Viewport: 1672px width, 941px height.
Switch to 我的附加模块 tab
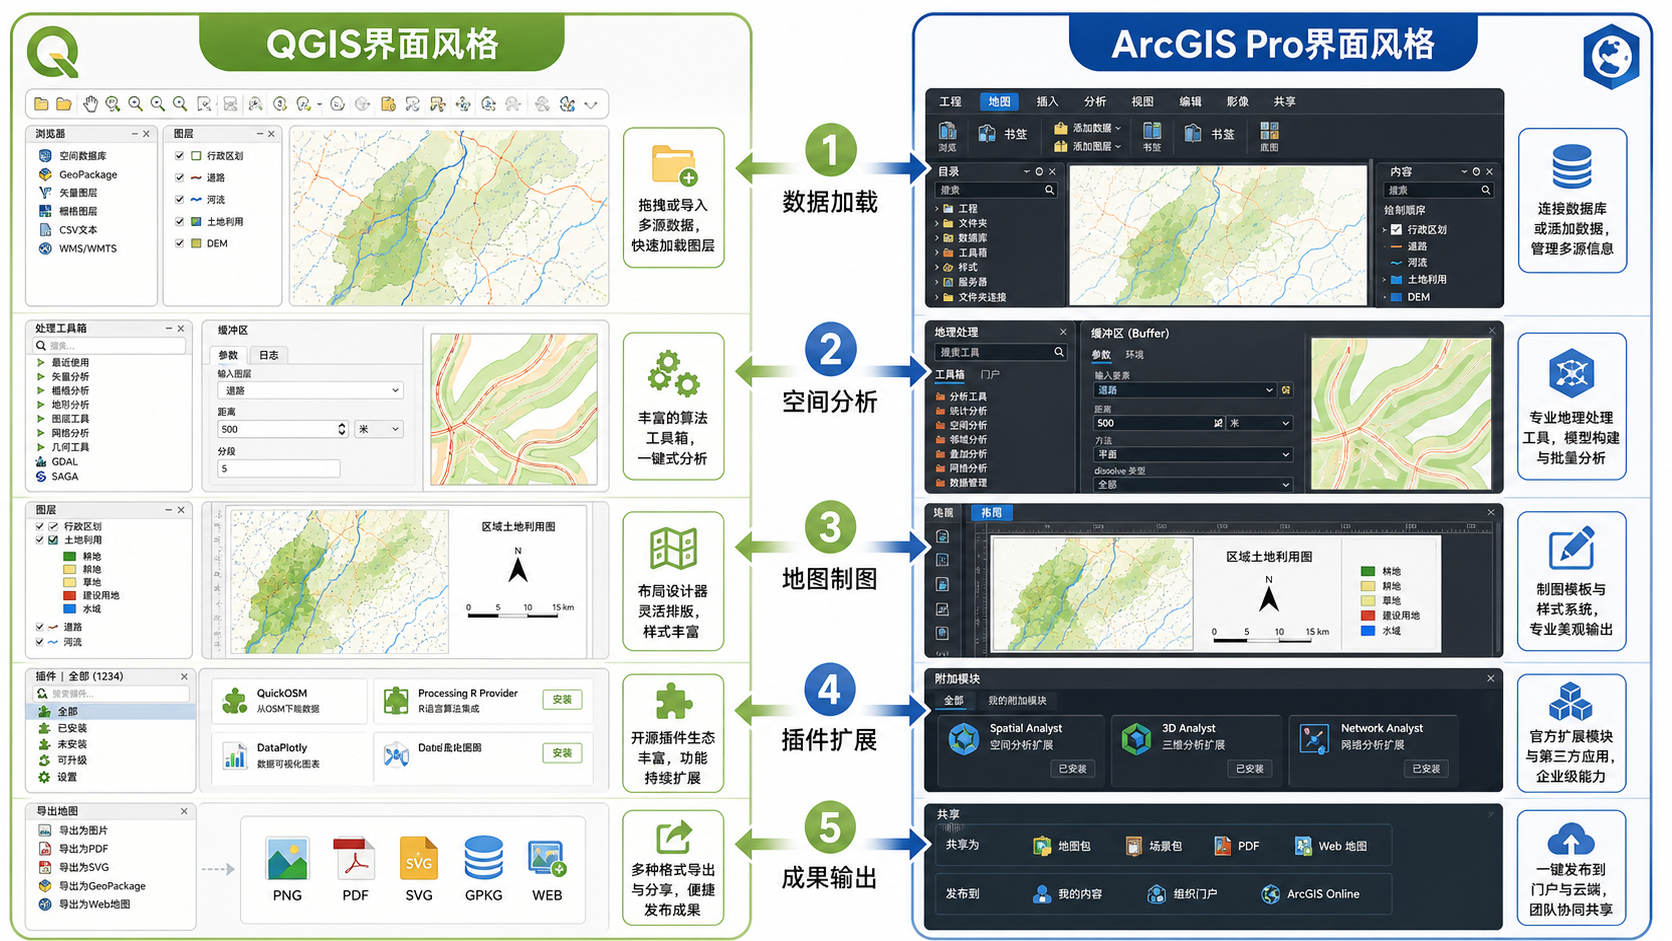pyautogui.click(x=1017, y=701)
